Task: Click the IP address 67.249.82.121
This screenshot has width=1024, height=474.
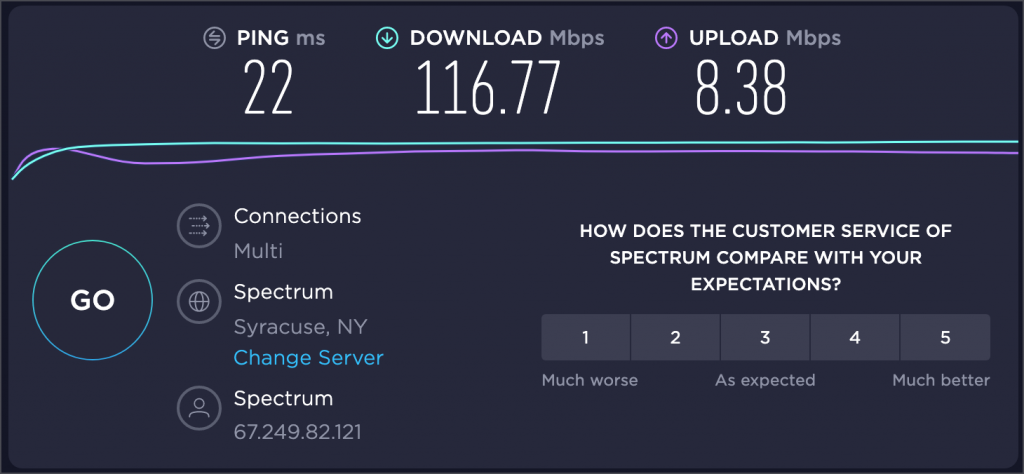Action: 297,433
